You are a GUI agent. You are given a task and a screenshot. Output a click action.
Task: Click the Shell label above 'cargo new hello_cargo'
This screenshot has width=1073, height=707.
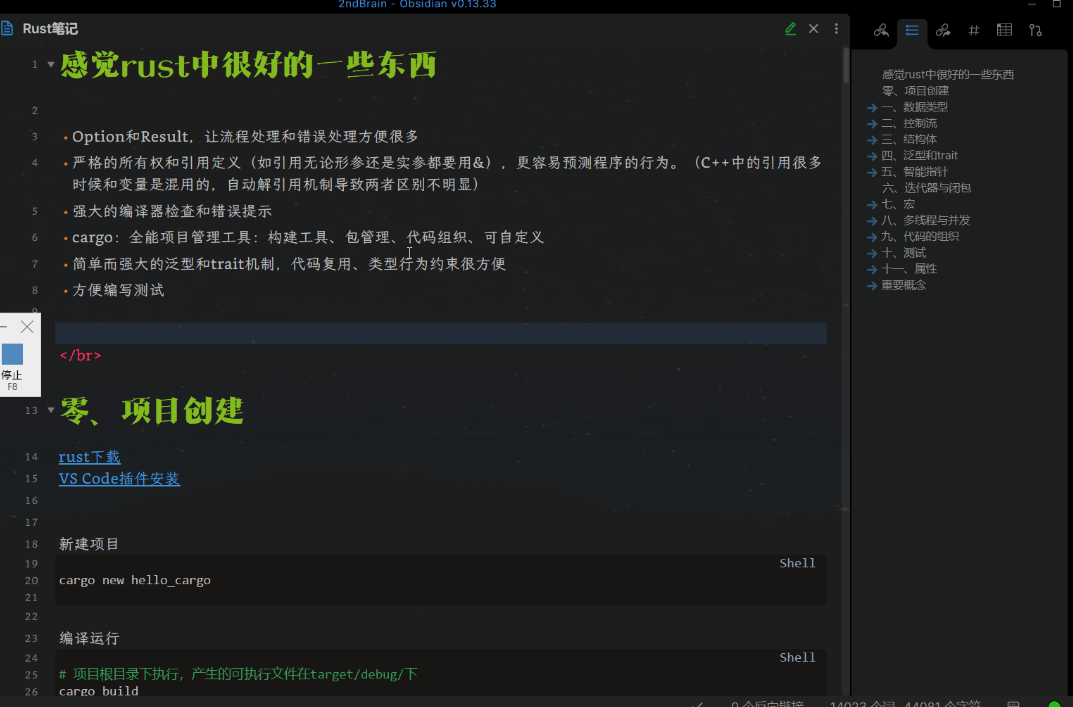pos(797,563)
